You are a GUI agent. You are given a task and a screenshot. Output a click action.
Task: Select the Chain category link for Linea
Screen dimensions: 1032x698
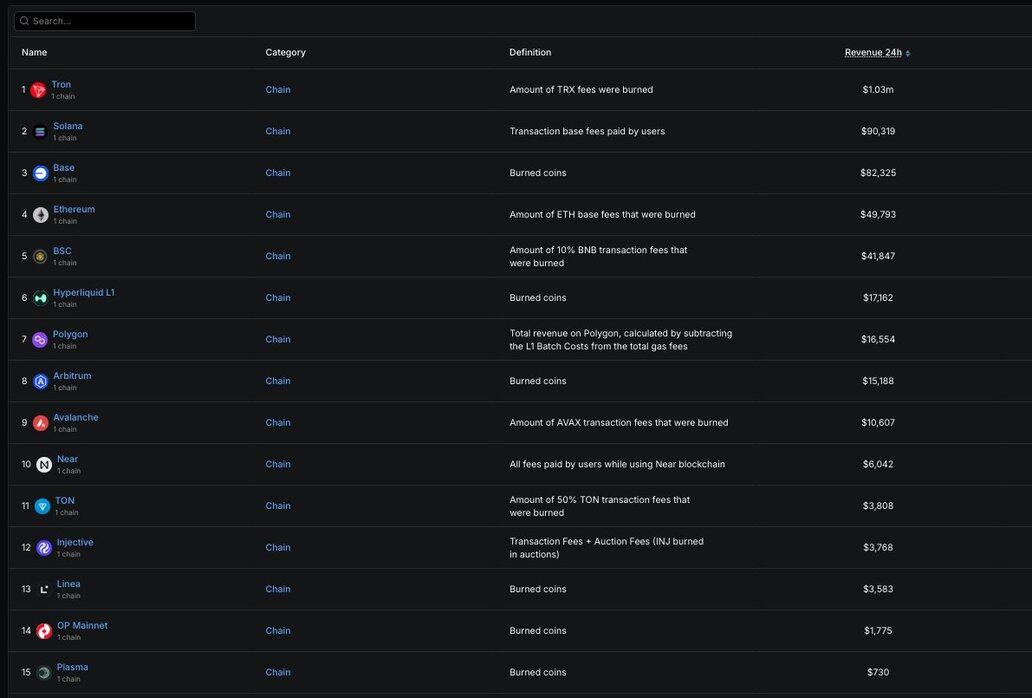pos(278,589)
